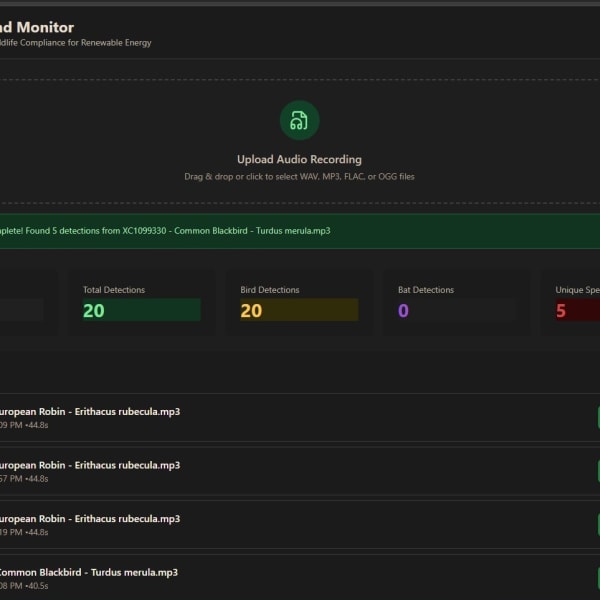Click the 'Bird Detections' label
Image resolution: width=600 pixels, height=600 pixels.
pyautogui.click(x=270, y=290)
